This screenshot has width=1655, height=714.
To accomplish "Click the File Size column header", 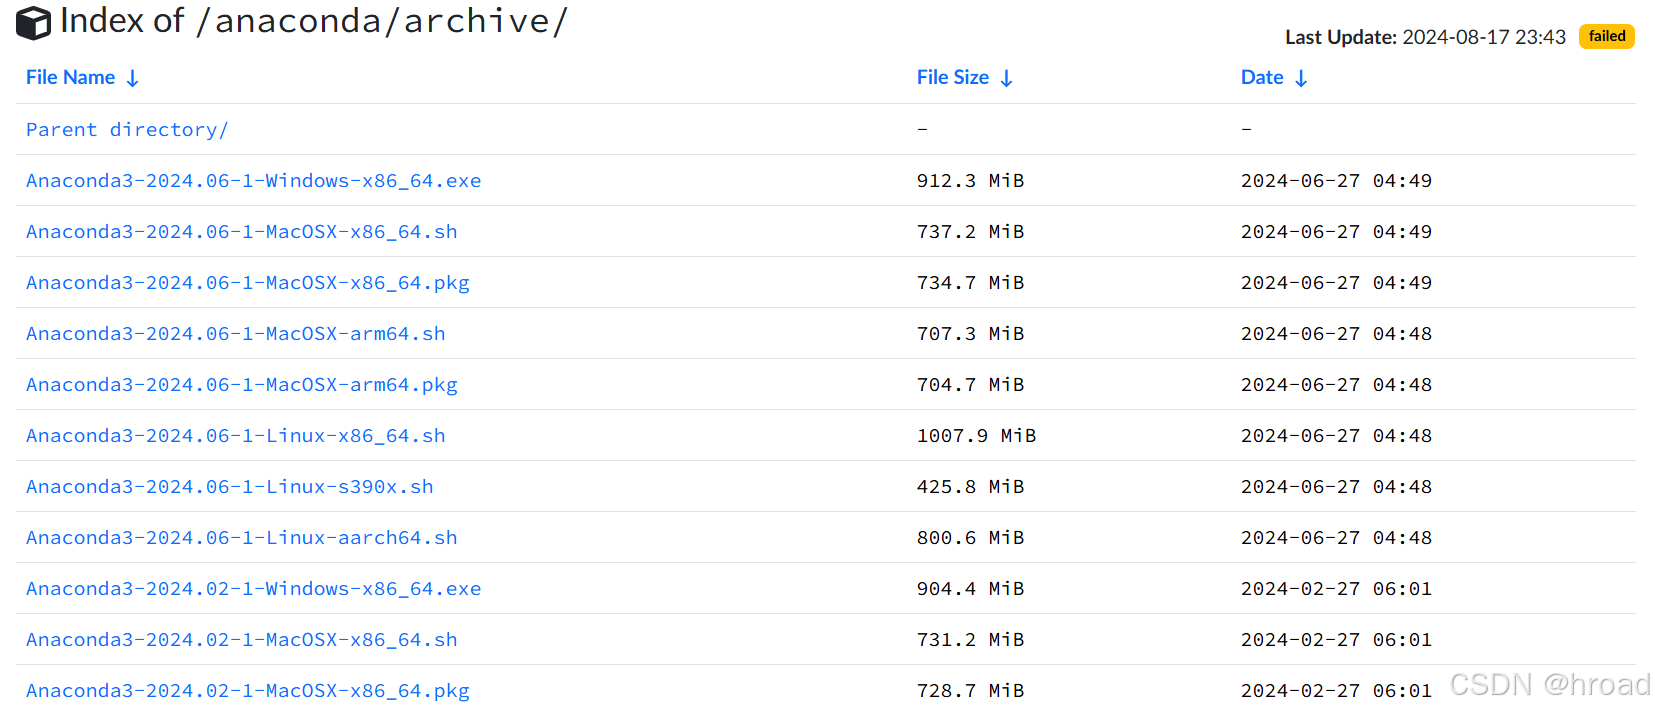I will tap(953, 78).
